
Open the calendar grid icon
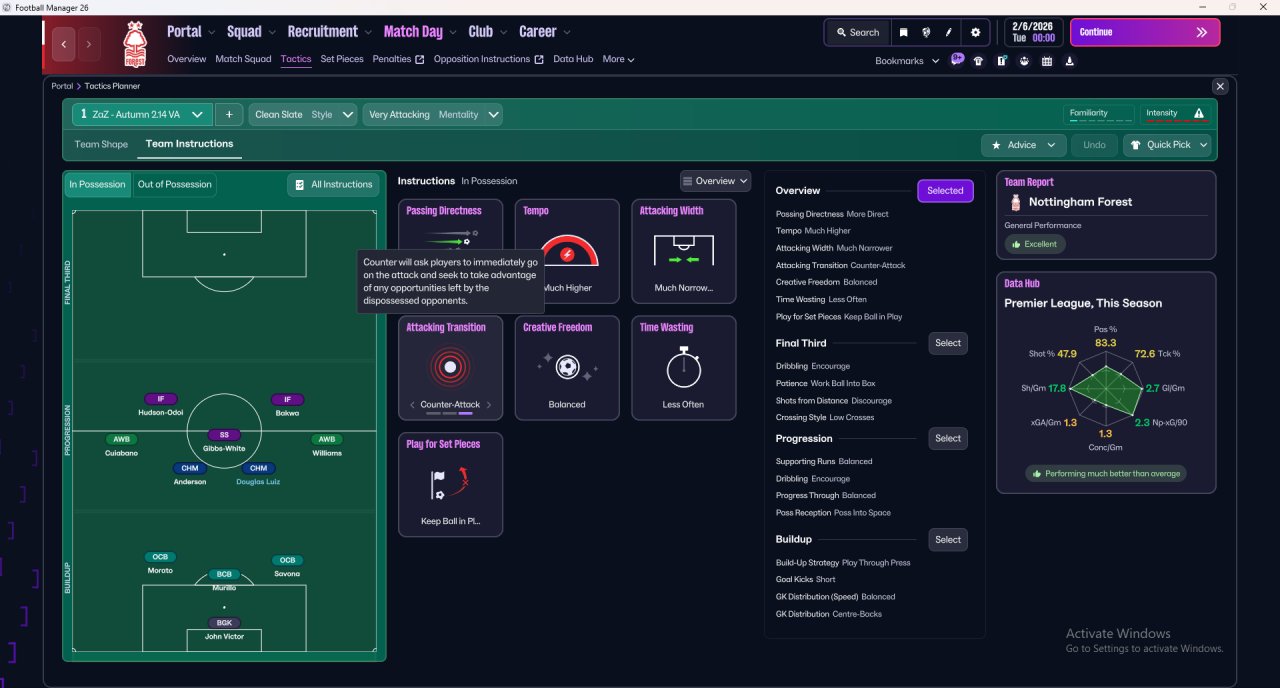(1047, 61)
